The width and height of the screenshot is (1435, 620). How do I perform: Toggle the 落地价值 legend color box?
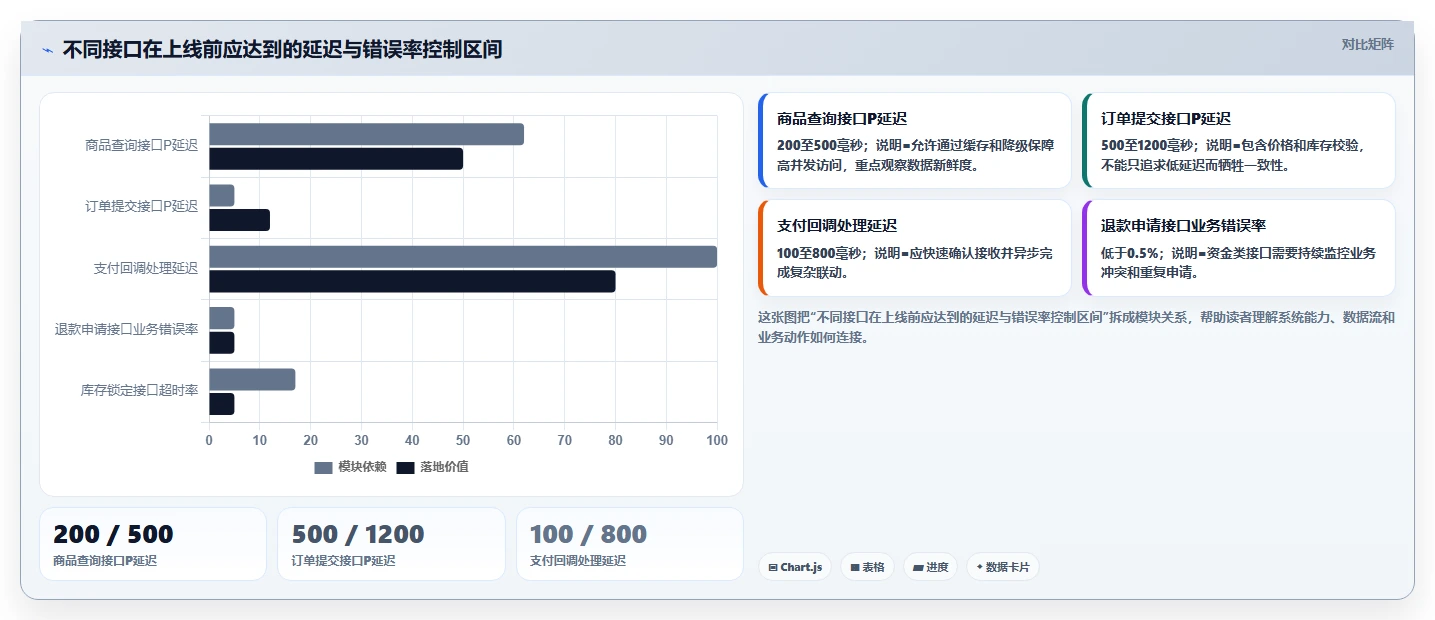(x=405, y=467)
